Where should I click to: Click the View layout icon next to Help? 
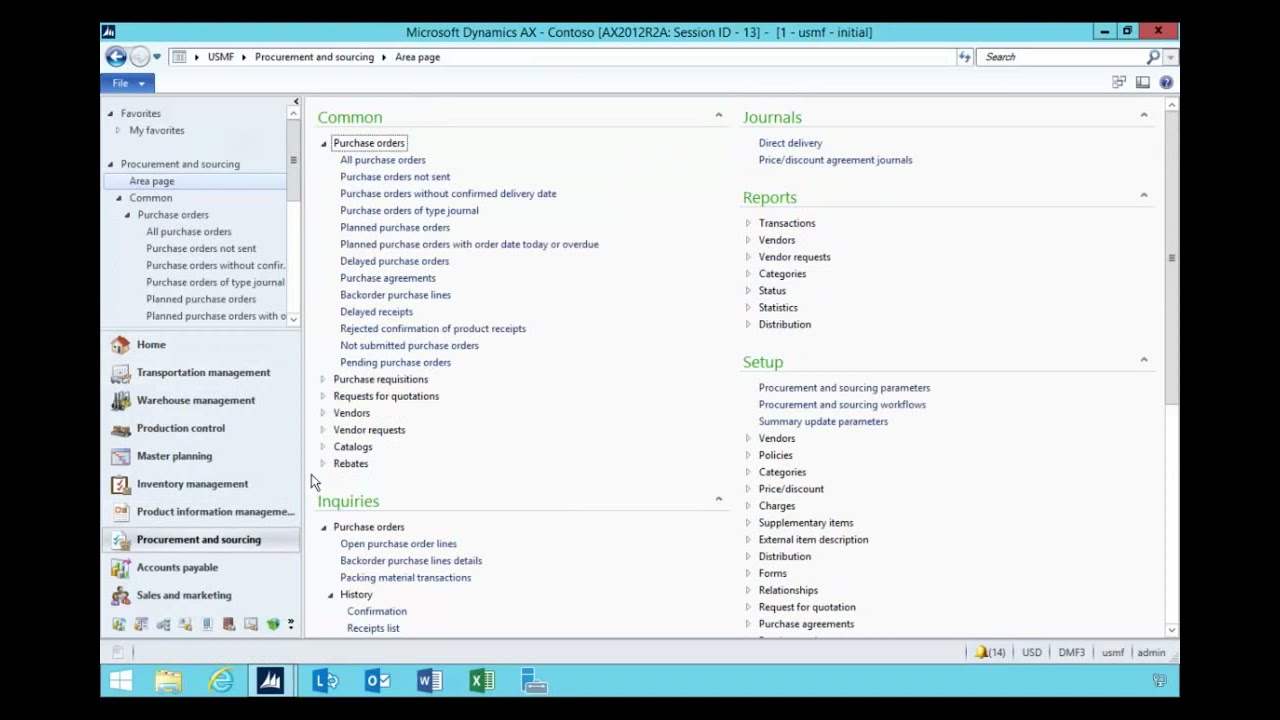pyautogui.click(x=1142, y=83)
